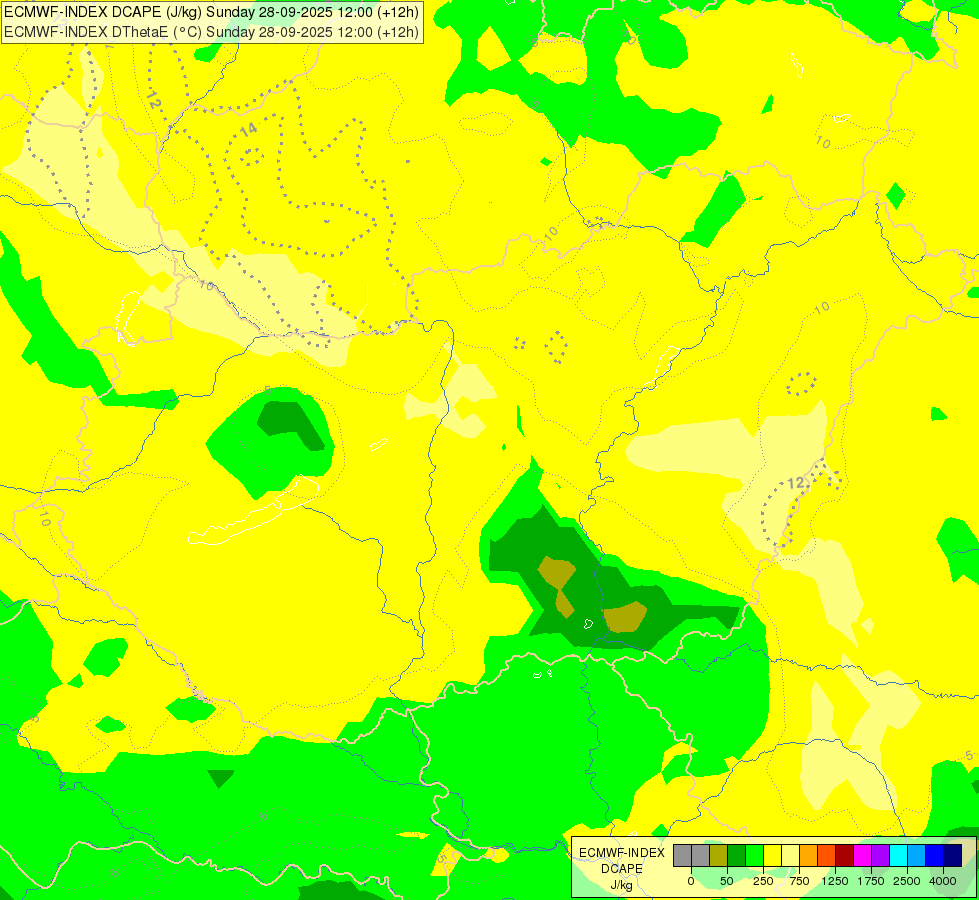Select the orange legend swatch

click(x=809, y=856)
